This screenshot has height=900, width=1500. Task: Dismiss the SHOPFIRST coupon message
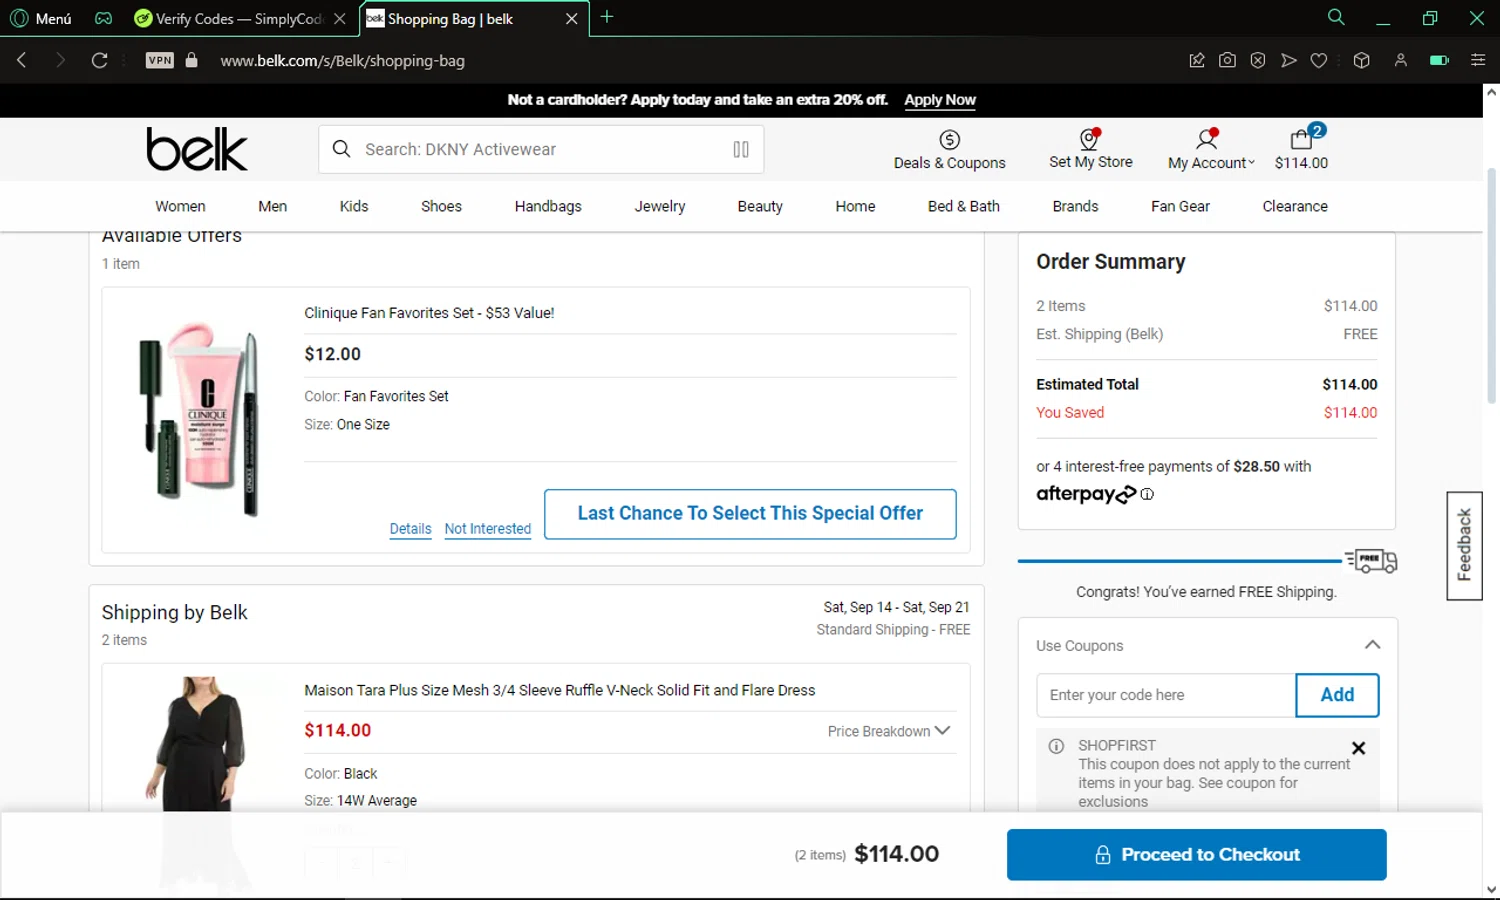[1358, 748]
